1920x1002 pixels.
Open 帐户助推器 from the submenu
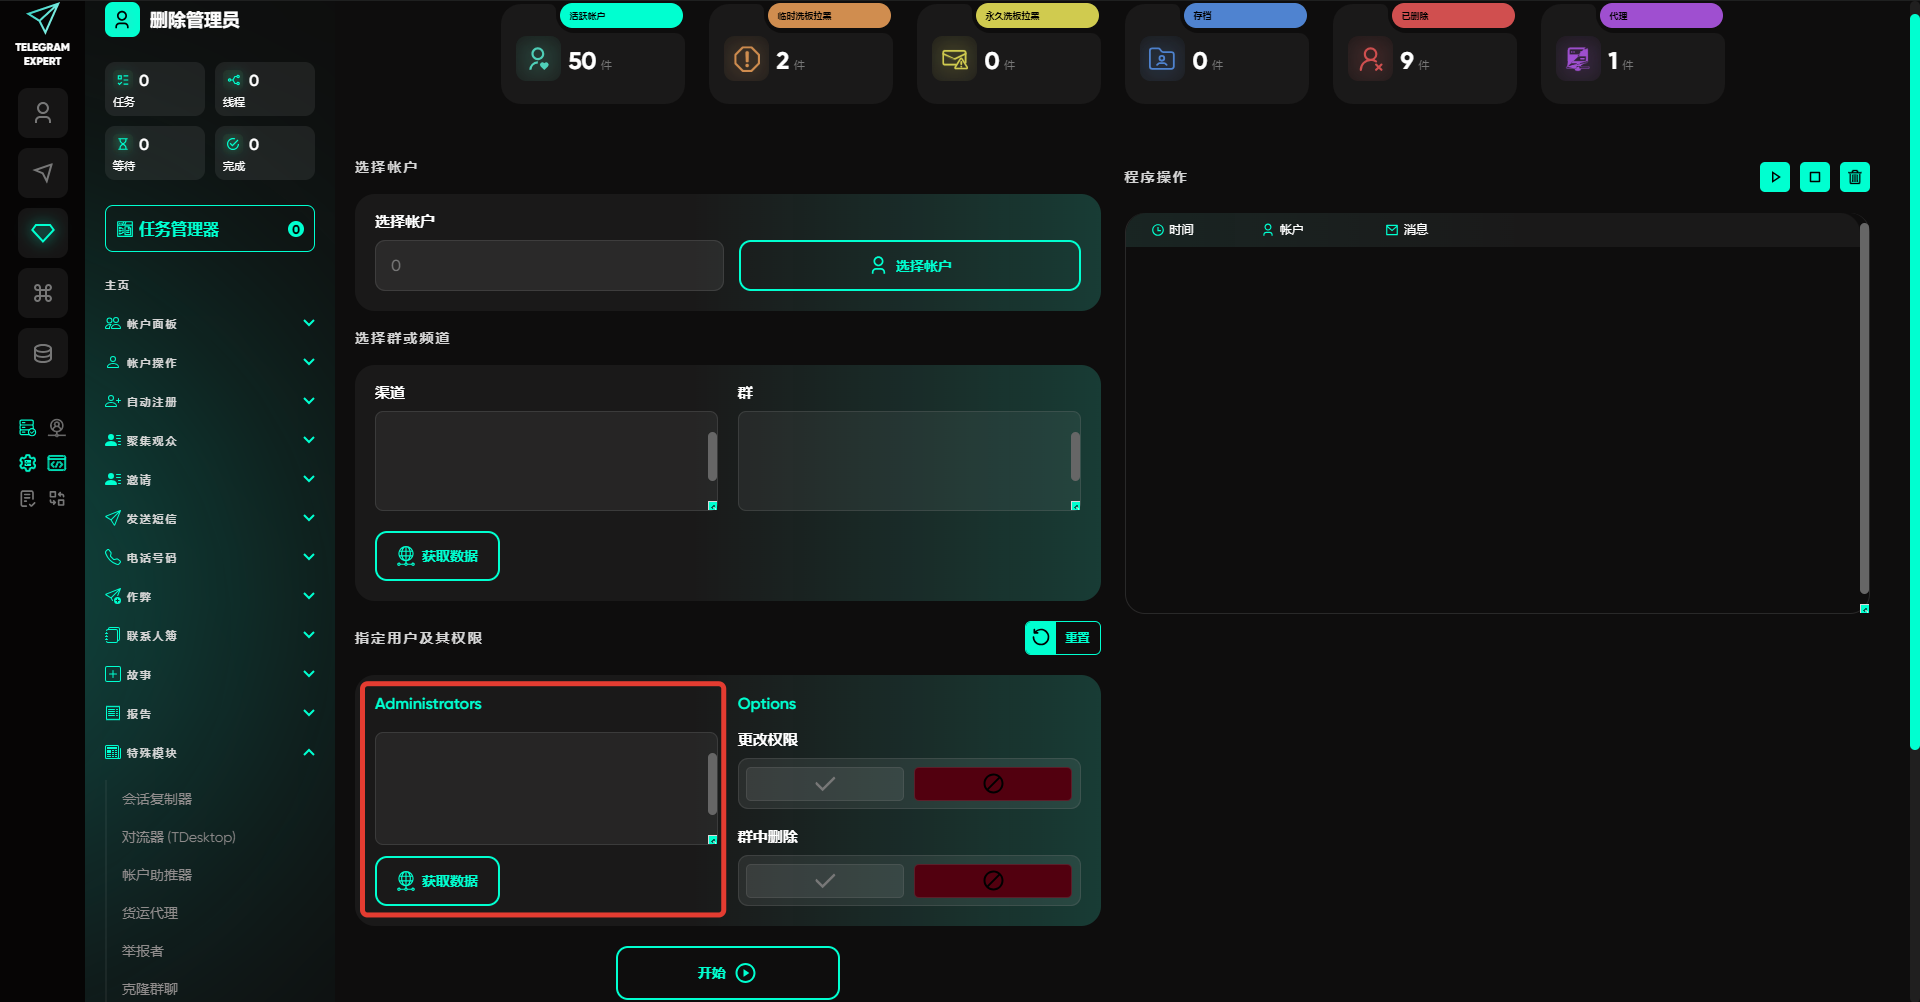click(x=157, y=875)
